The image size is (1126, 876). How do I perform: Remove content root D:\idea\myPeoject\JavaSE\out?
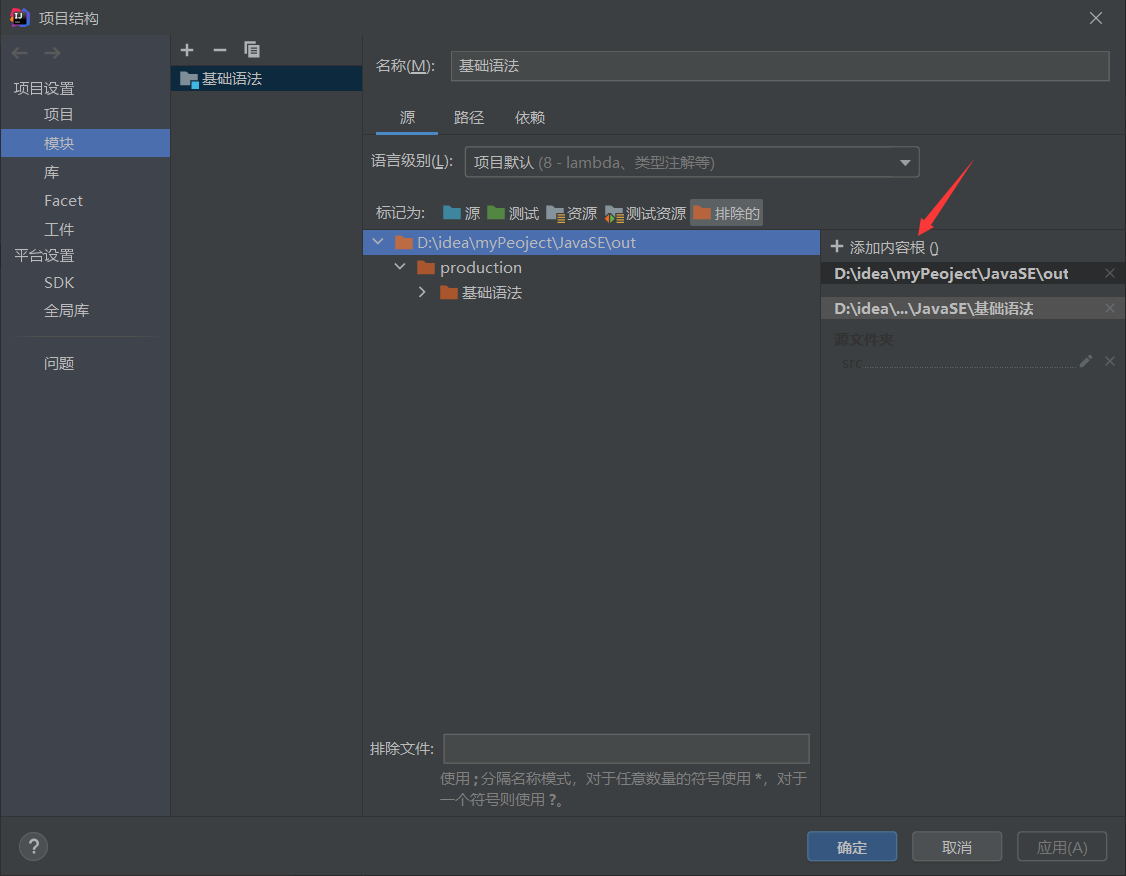tap(1109, 273)
